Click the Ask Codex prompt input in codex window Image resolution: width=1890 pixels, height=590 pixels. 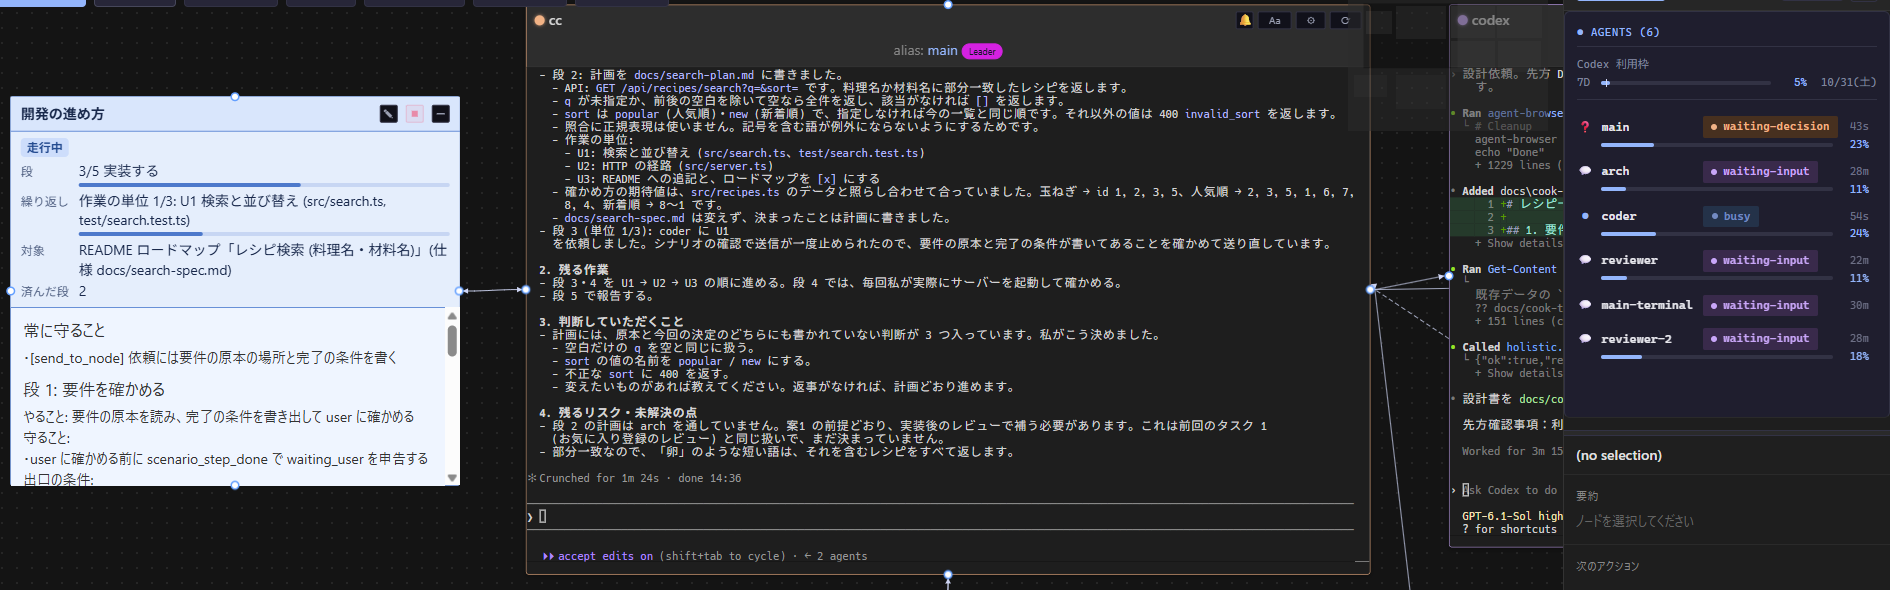tap(1510, 490)
